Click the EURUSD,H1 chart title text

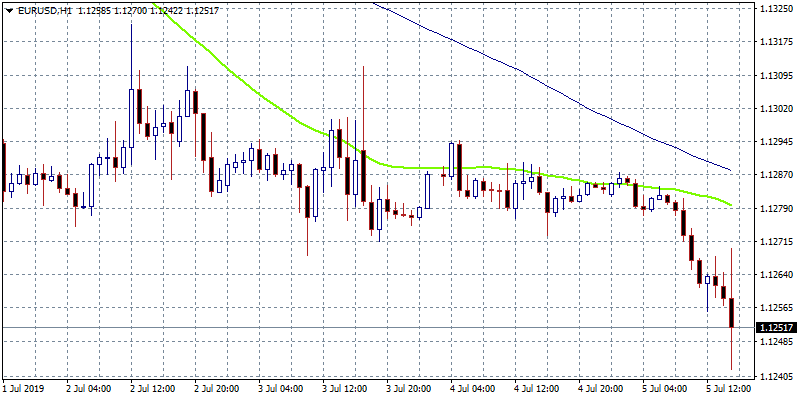tap(44, 9)
